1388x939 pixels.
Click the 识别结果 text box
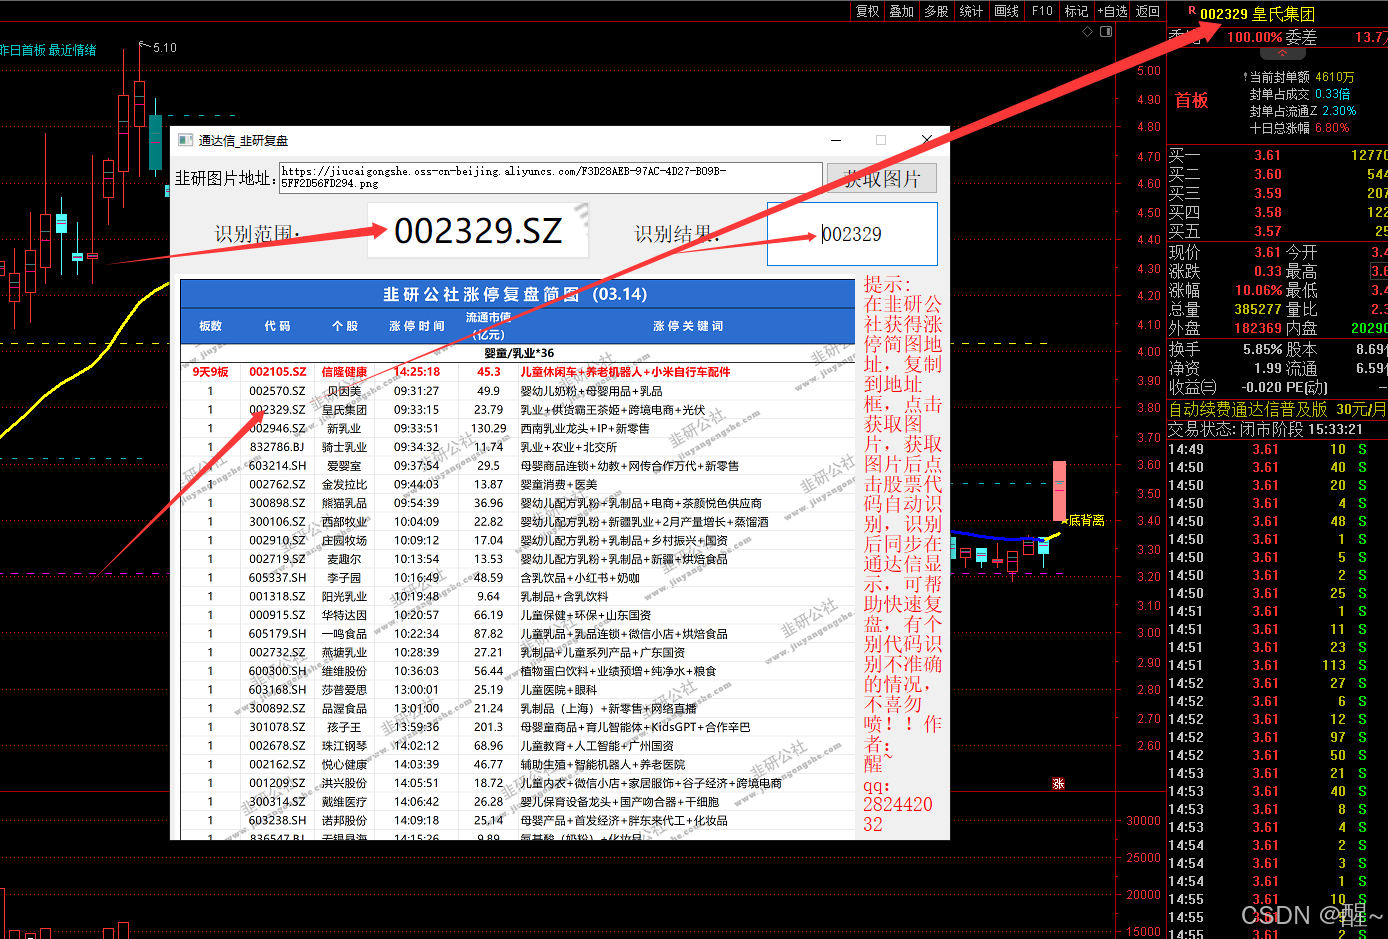(852, 234)
